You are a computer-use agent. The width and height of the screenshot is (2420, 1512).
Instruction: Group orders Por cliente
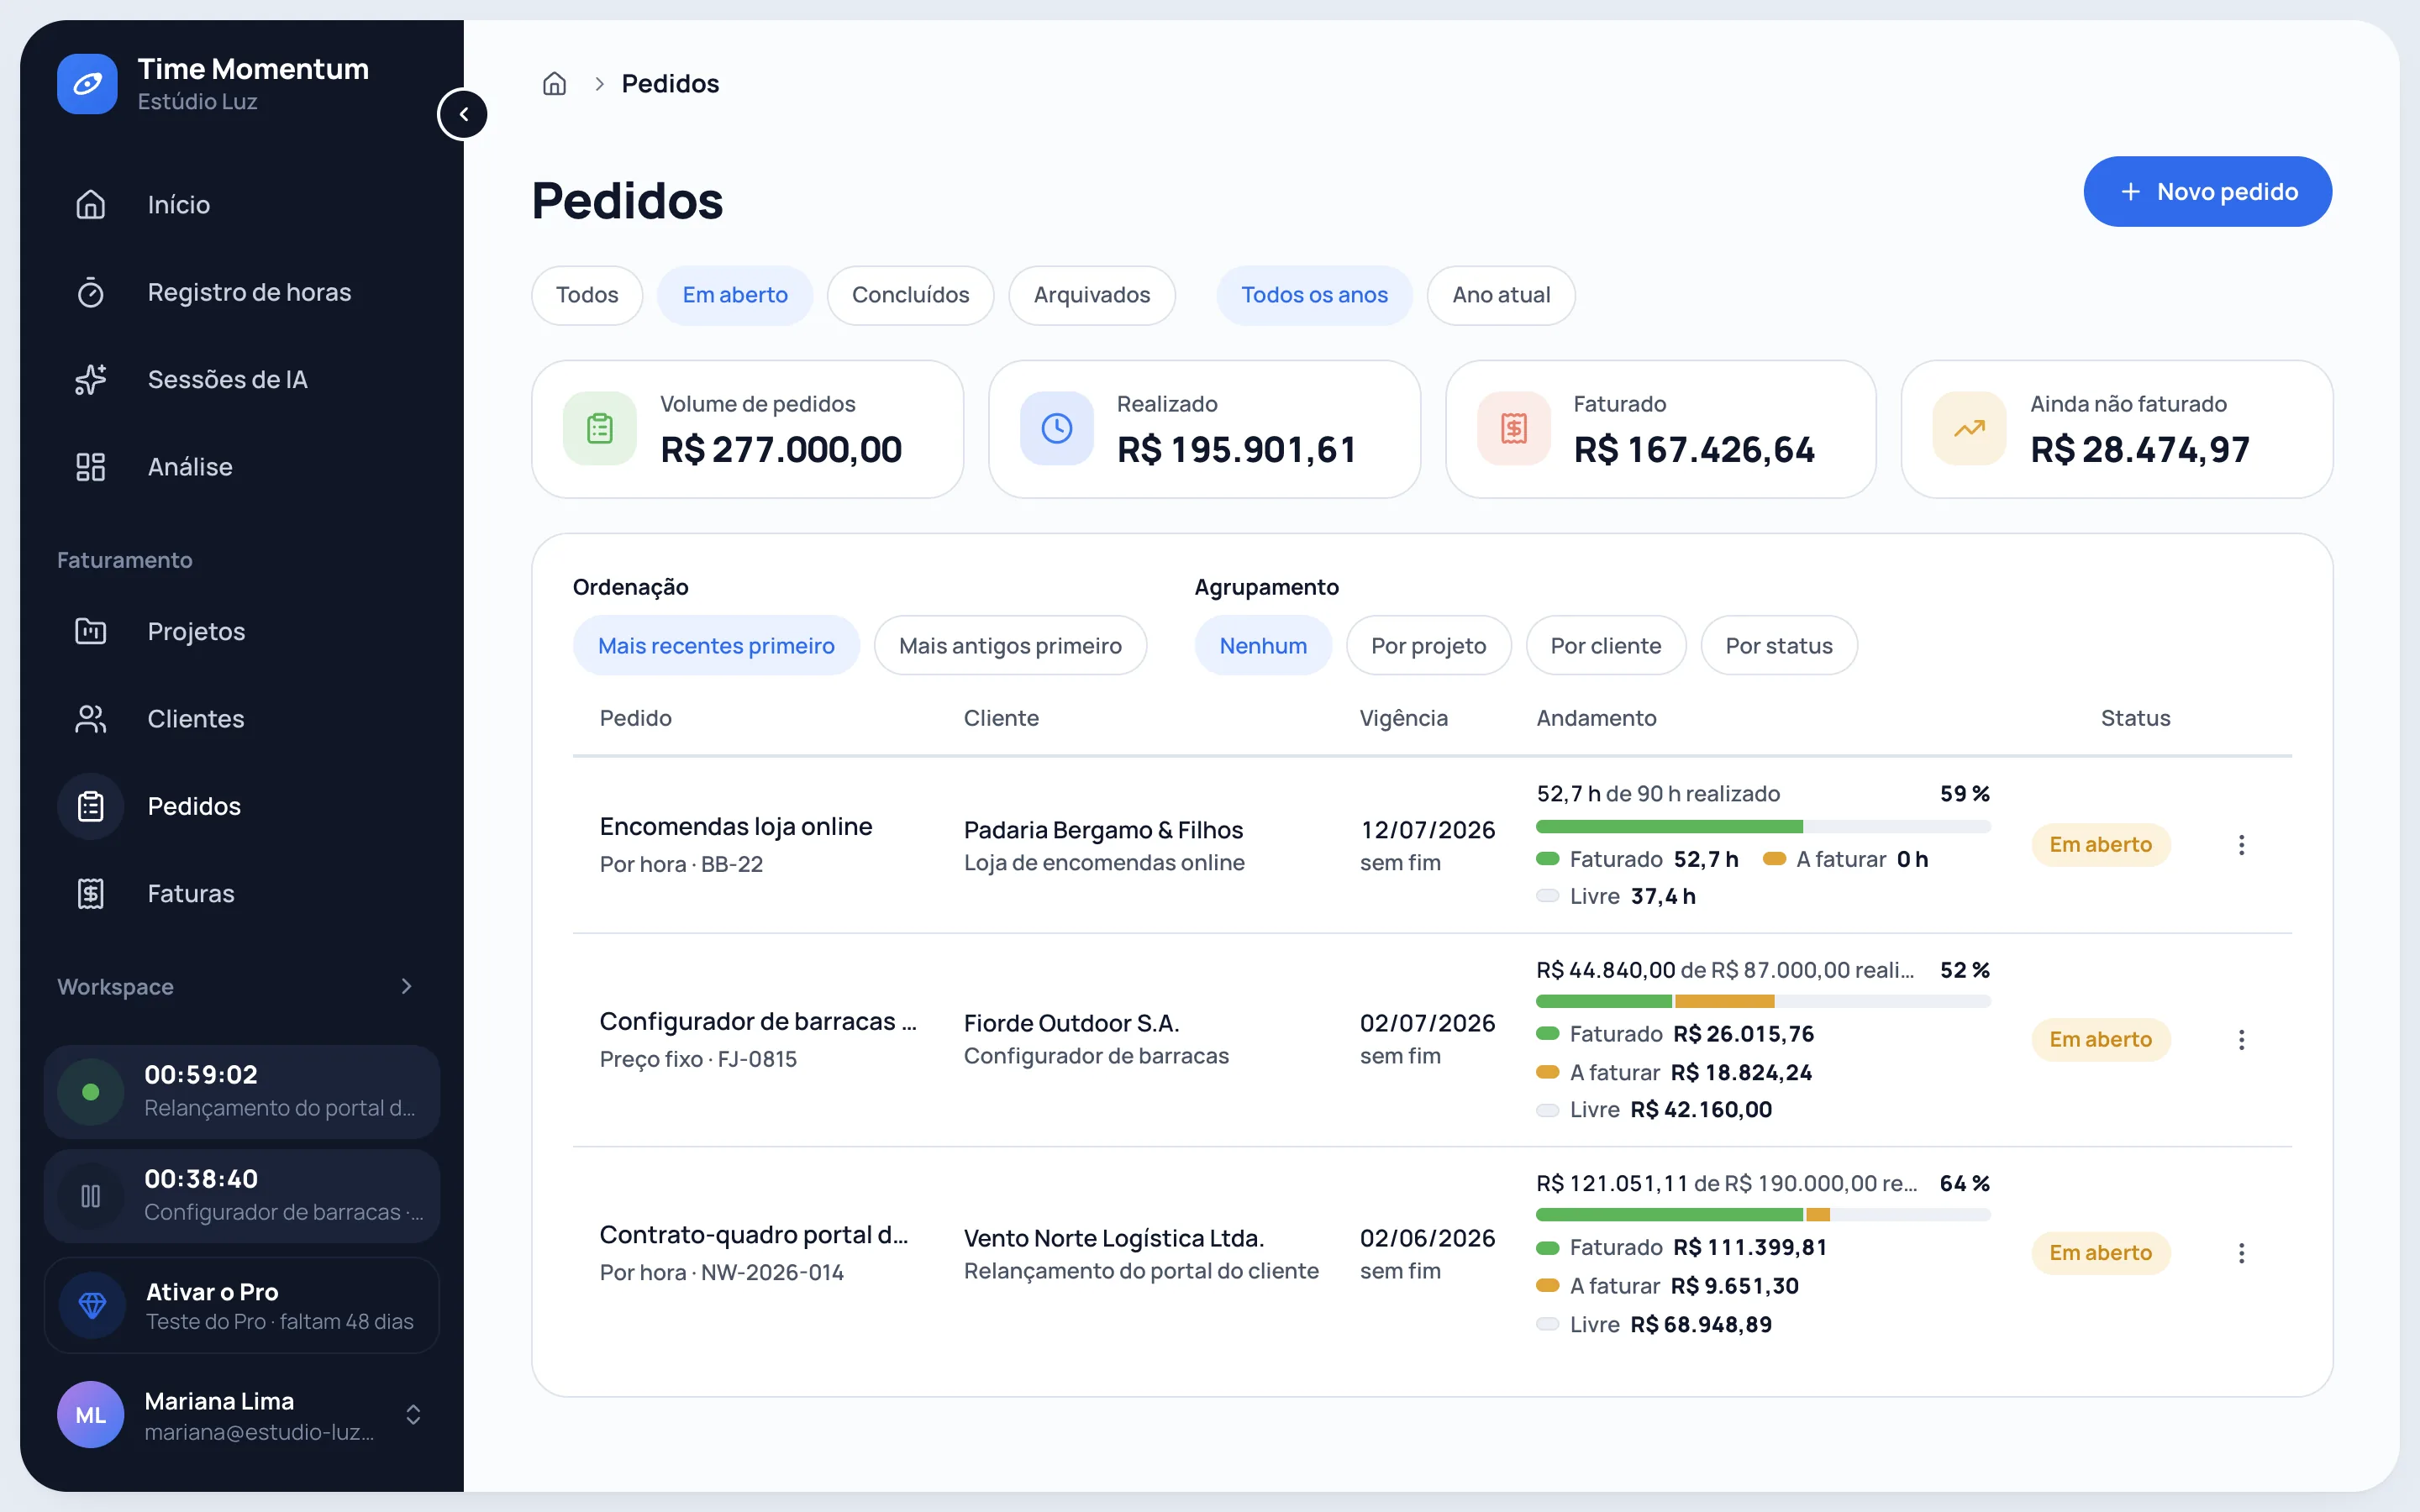tap(1605, 646)
